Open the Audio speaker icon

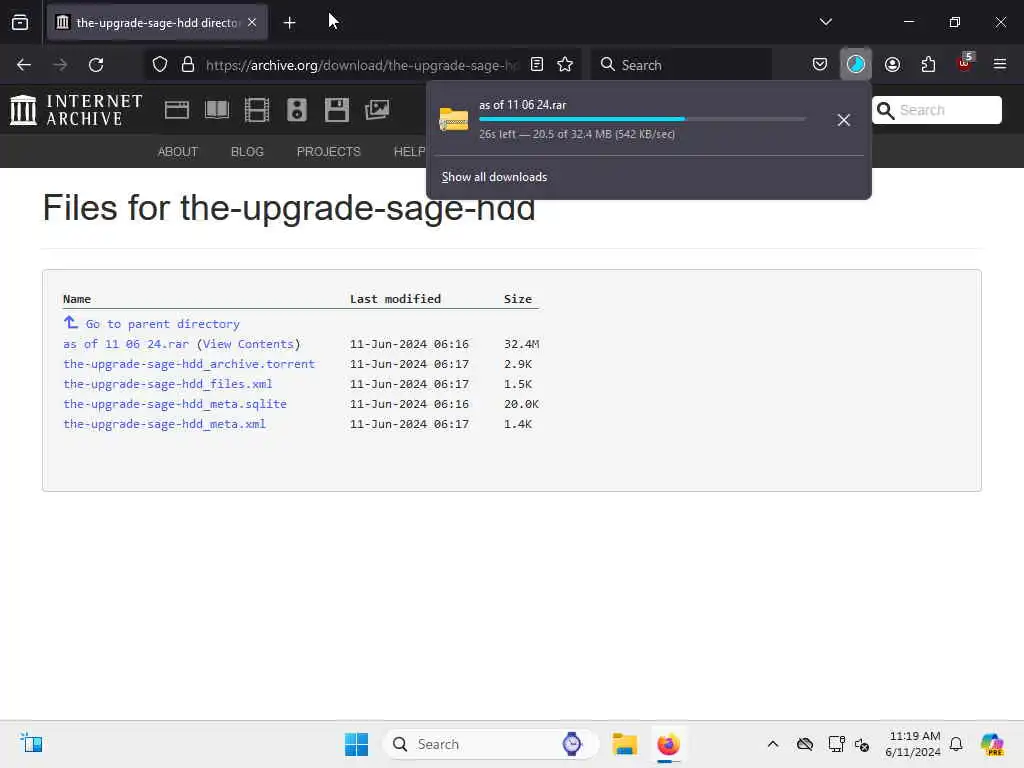(x=296, y=110)
